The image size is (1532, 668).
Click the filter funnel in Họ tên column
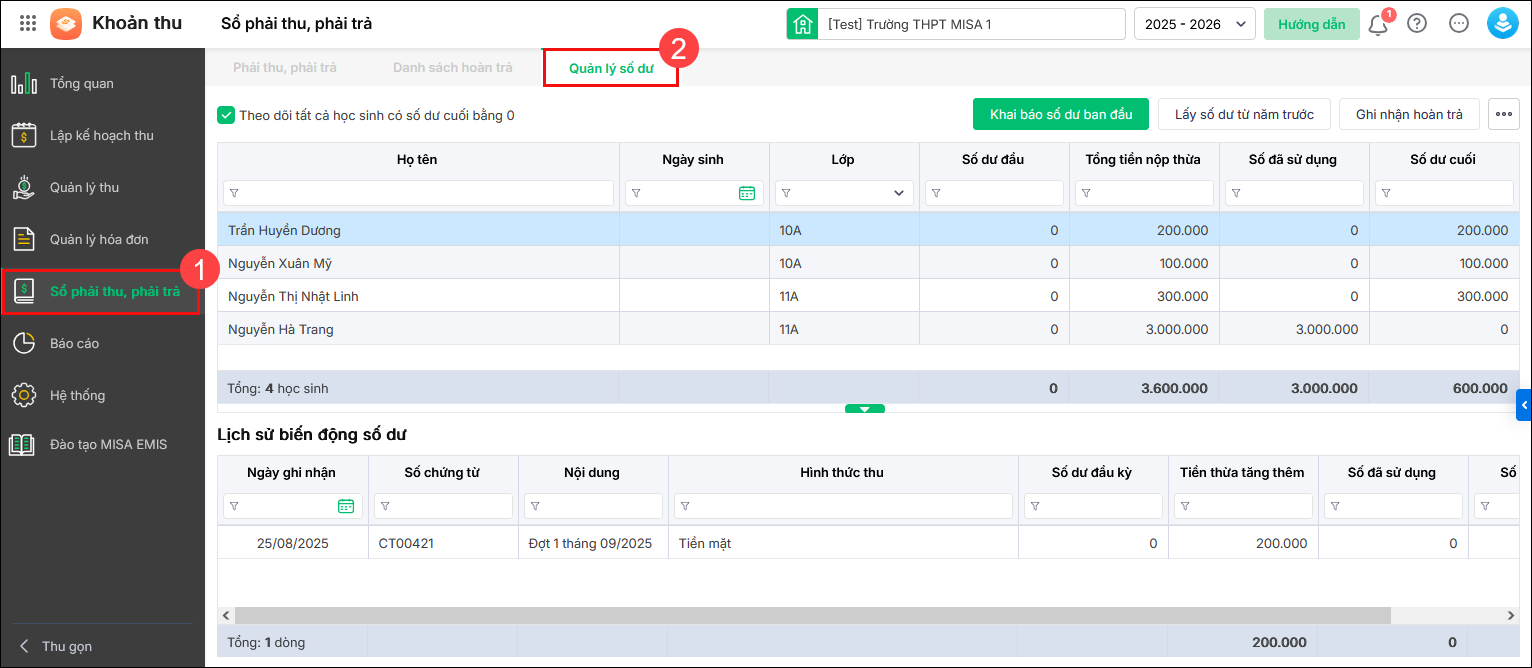tap(234, 193)
